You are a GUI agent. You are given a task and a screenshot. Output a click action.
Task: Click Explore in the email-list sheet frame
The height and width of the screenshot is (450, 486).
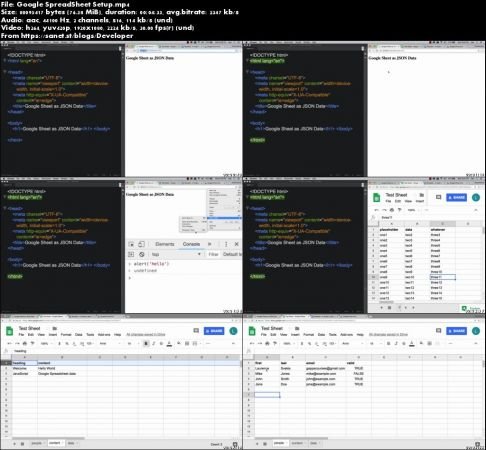[x=478, y=444]
